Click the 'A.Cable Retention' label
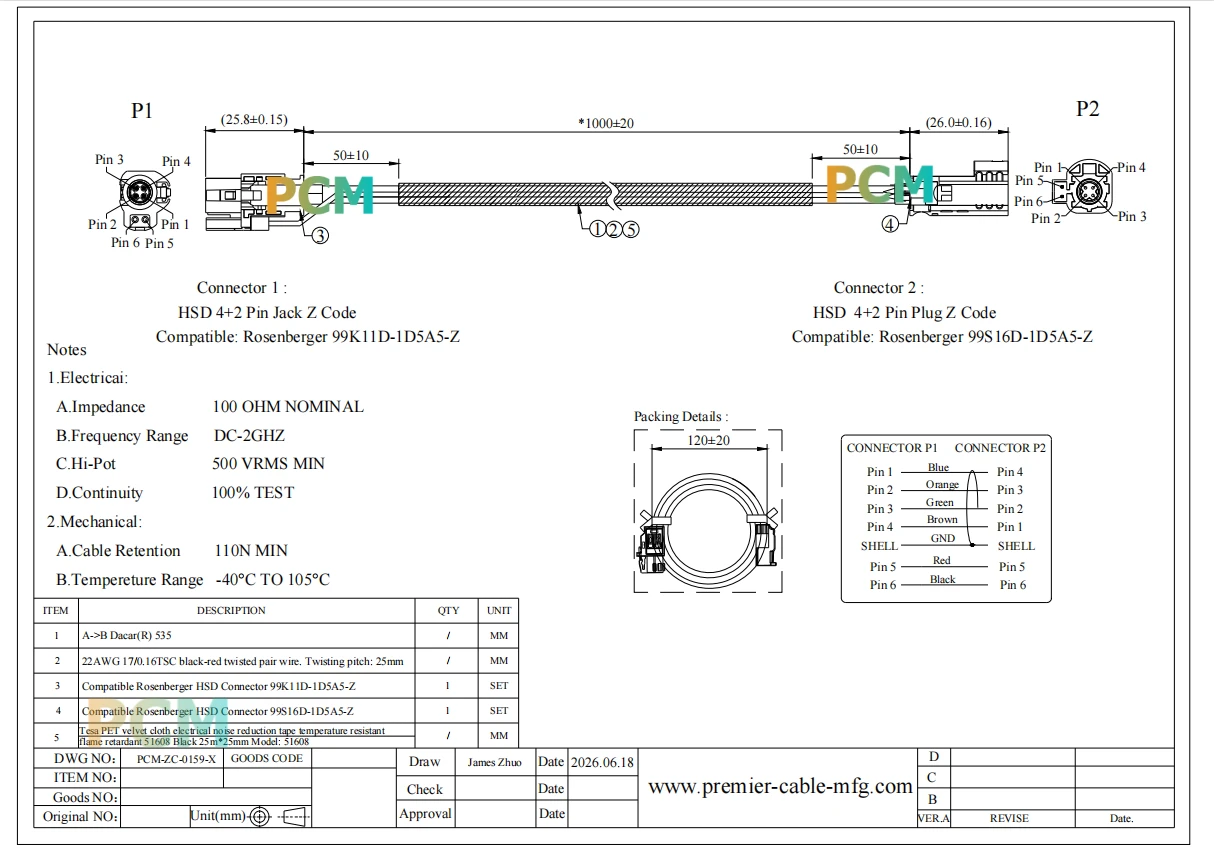The height and width of the screenshot is (857, 1214). tap(119, 551)
